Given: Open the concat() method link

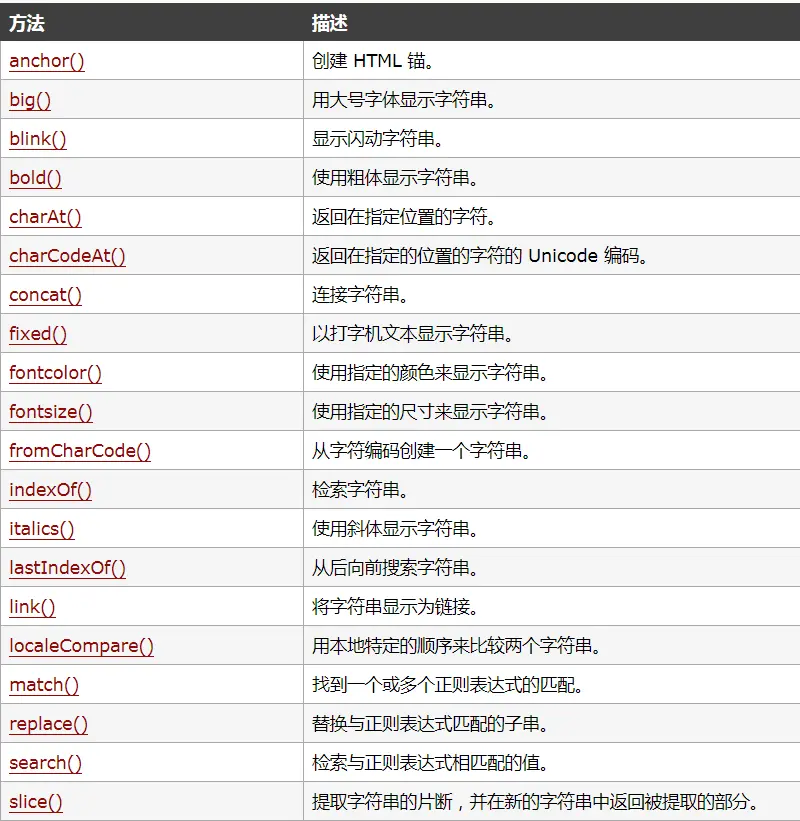Looking at the screenshot, I should pos(45,295).
